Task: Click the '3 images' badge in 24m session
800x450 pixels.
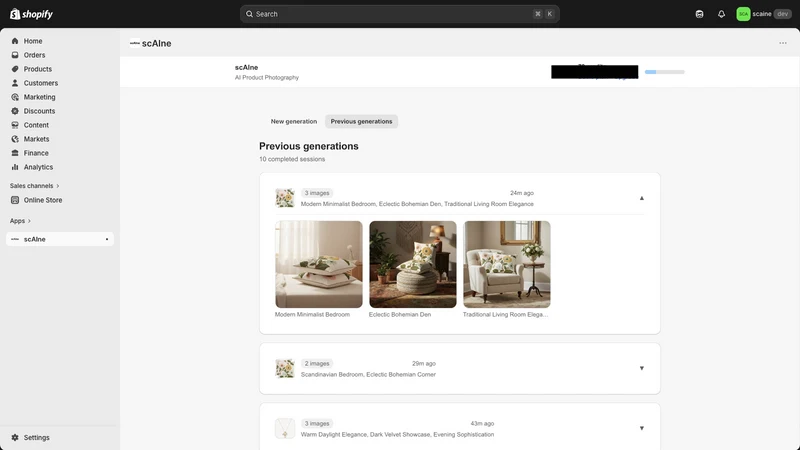Action: [317, 193]
